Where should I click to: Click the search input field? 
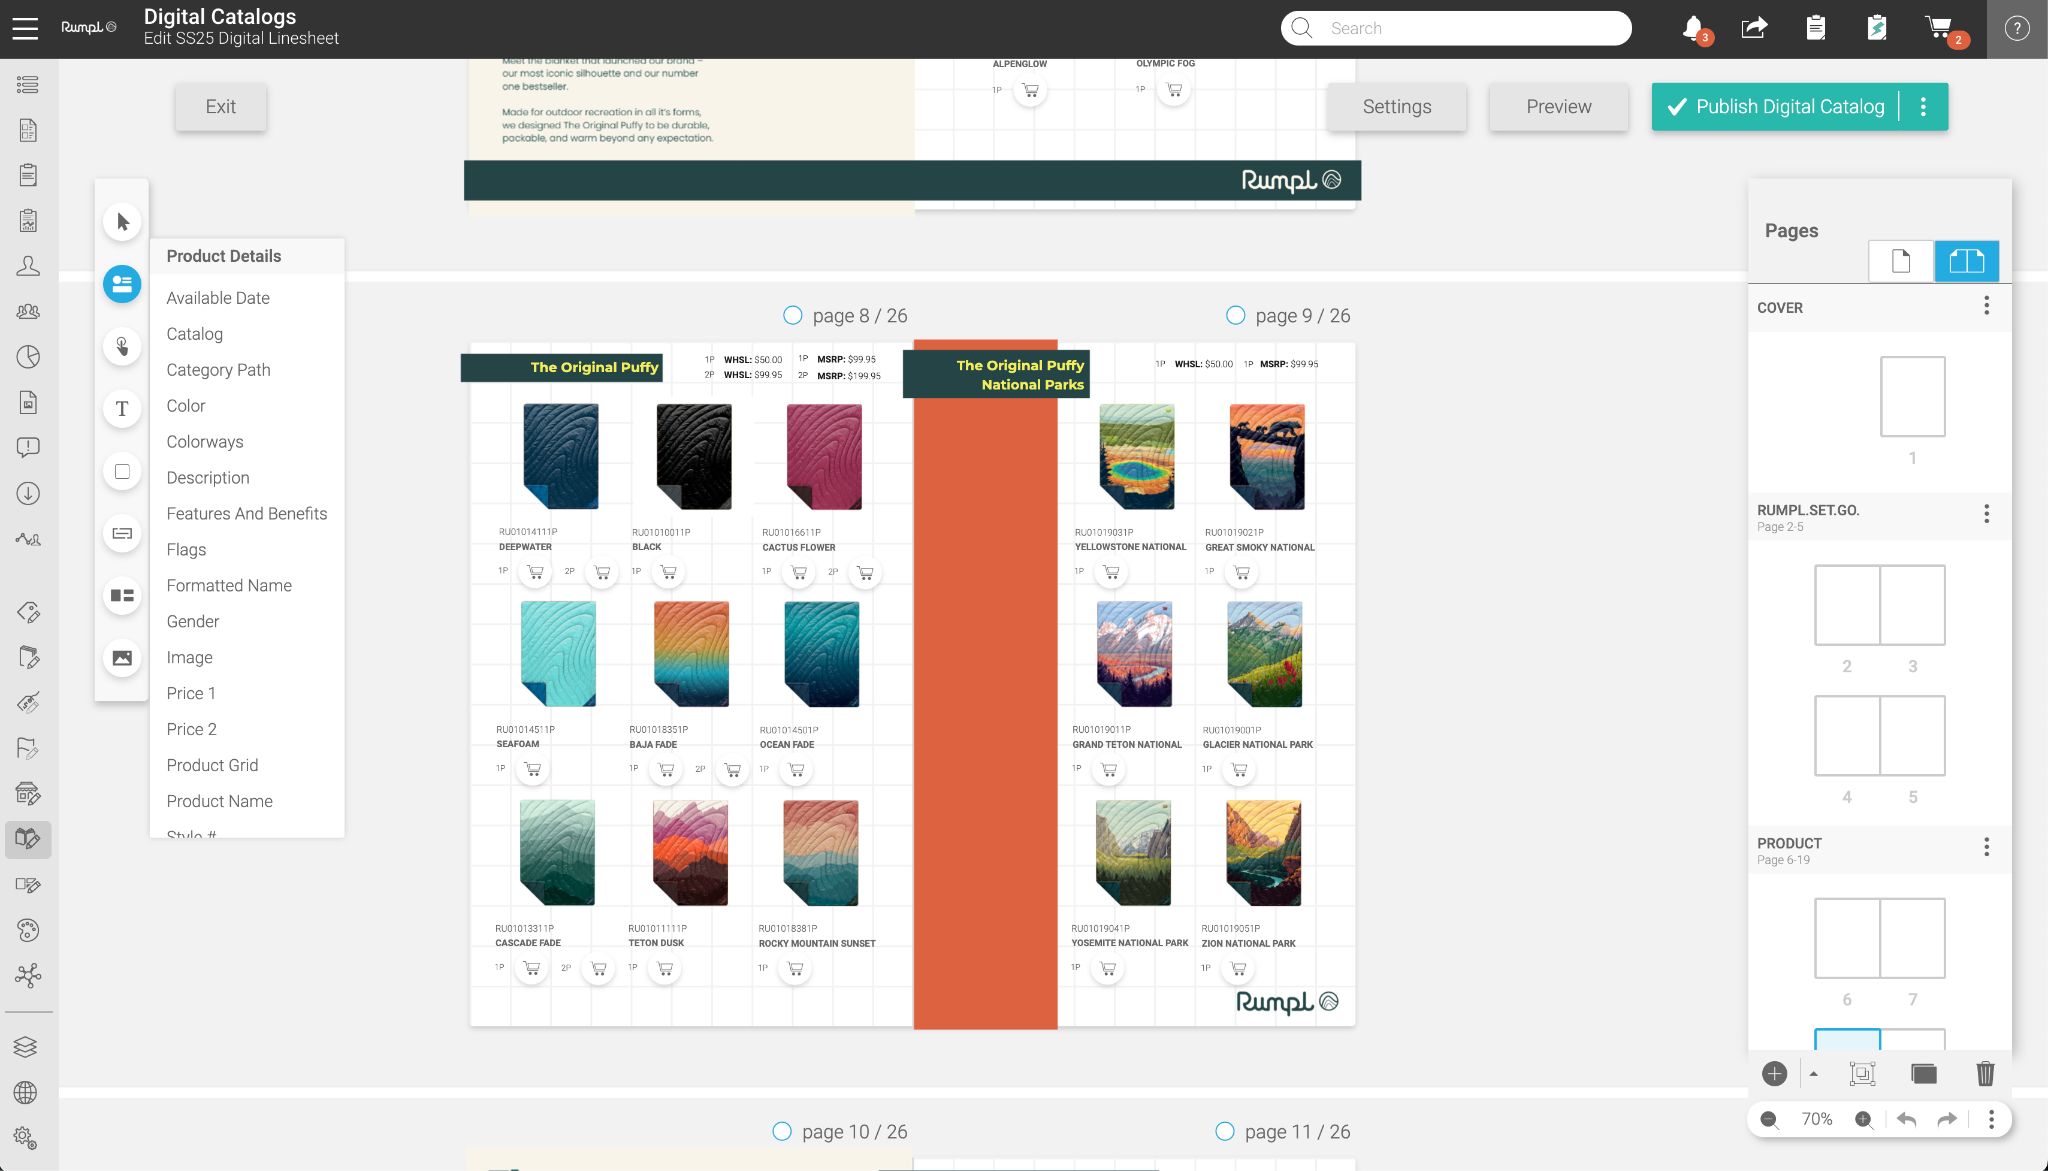[x=1456, y=28]
